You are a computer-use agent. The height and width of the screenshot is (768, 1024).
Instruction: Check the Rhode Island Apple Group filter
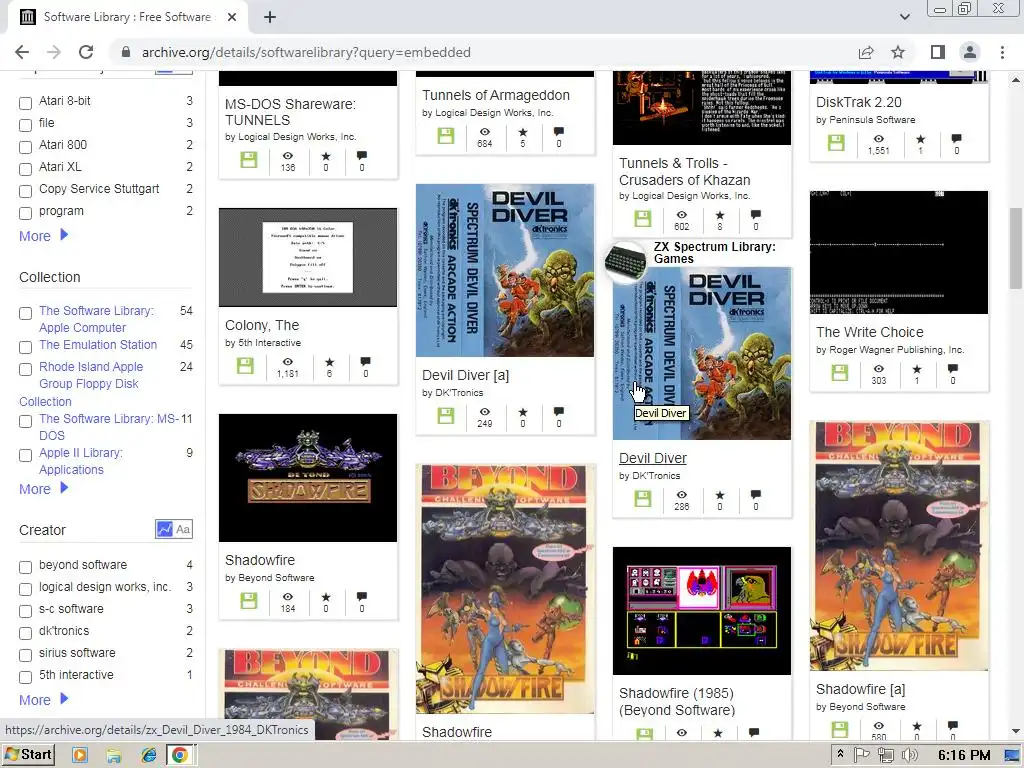click(25, 370)
